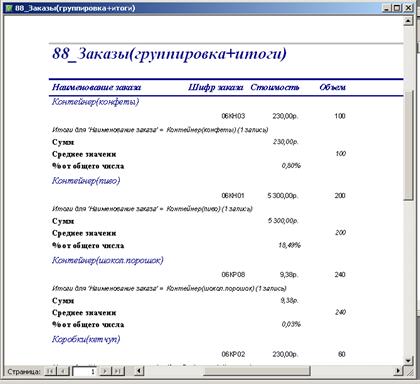Click order code 06КН01
The image size is (420, 384).
click(x=233, y=195)
